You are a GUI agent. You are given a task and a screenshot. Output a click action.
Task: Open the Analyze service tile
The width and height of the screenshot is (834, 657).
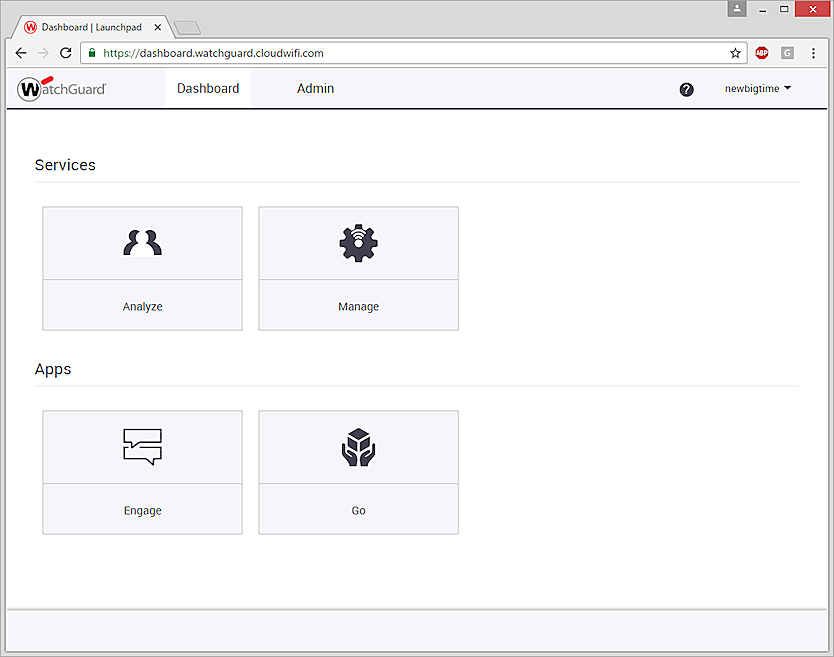142,243
